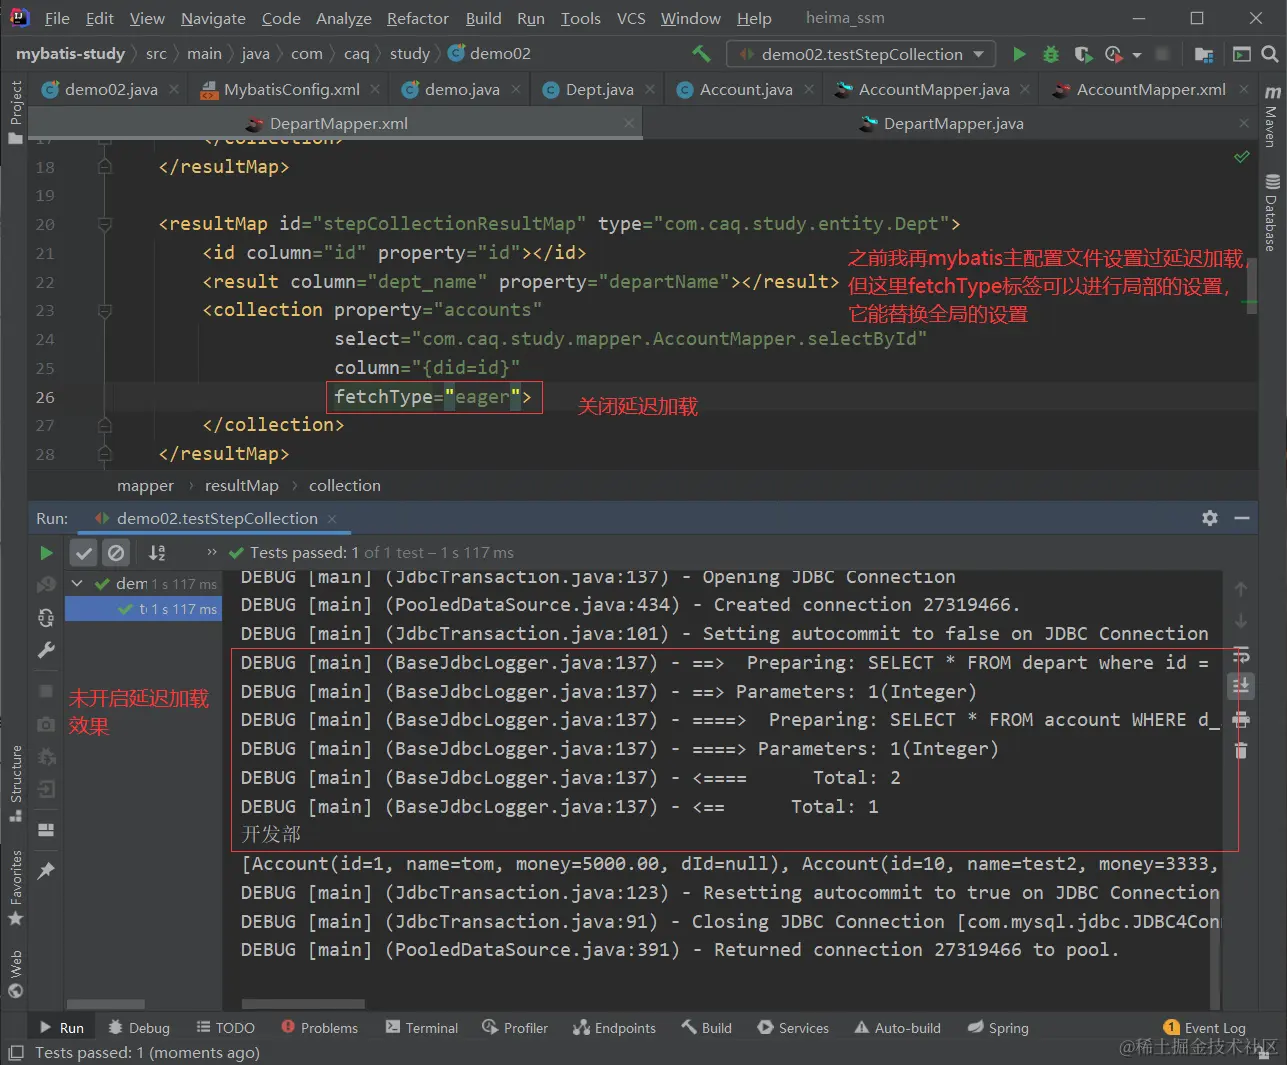Open the Spring tool window button

(x=998, y=1027)
